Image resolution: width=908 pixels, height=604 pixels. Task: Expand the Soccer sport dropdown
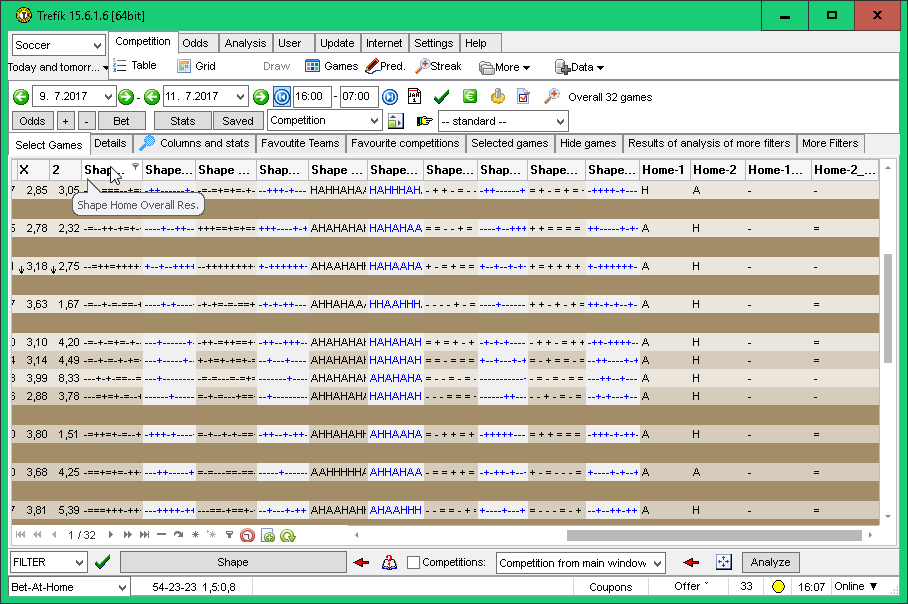(x=97, y=46)
